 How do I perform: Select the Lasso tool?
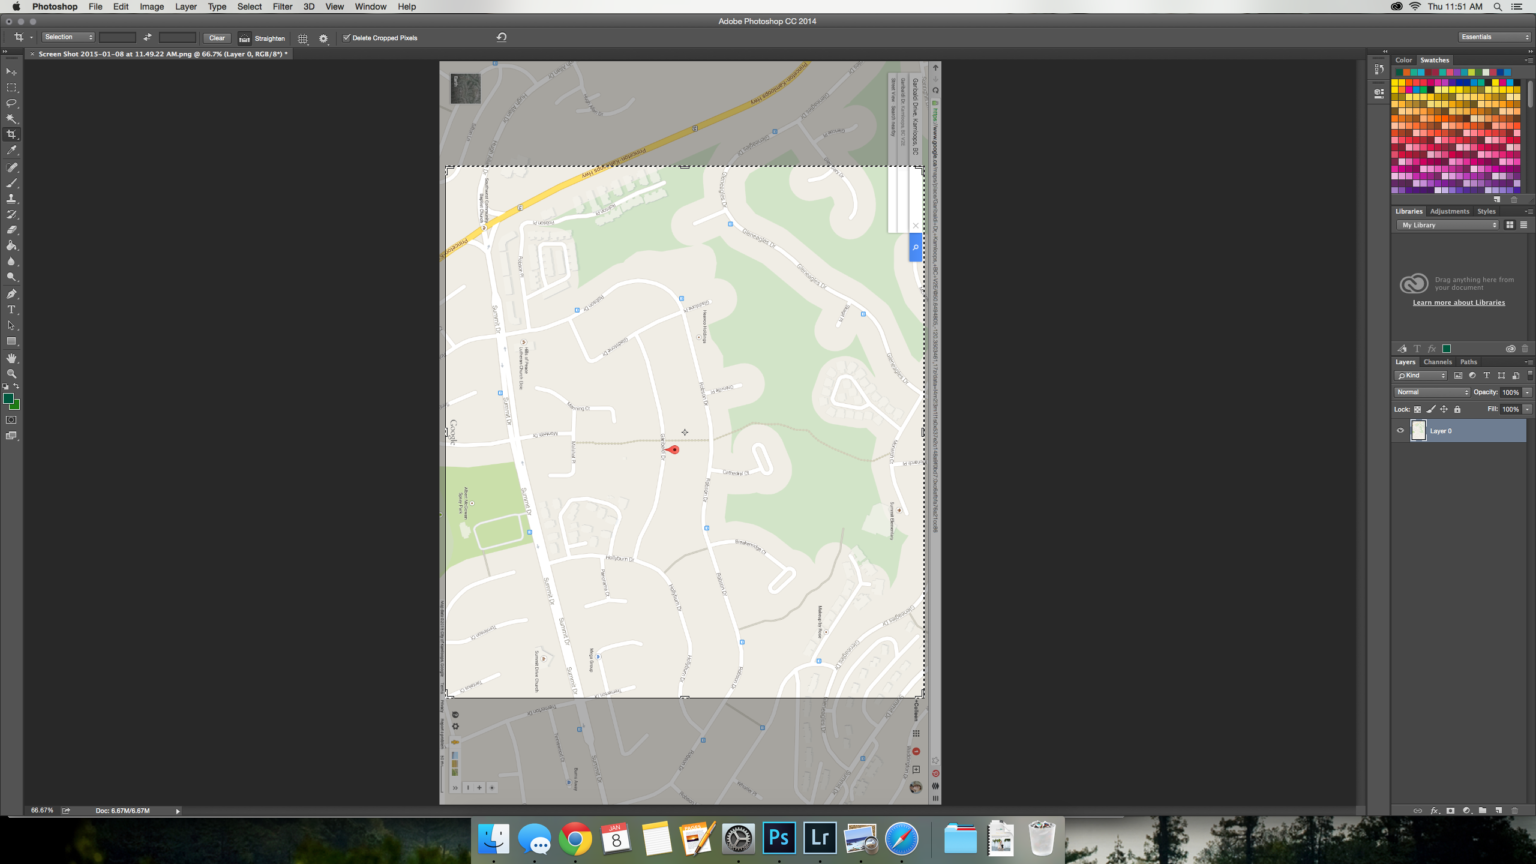(12, 103)
